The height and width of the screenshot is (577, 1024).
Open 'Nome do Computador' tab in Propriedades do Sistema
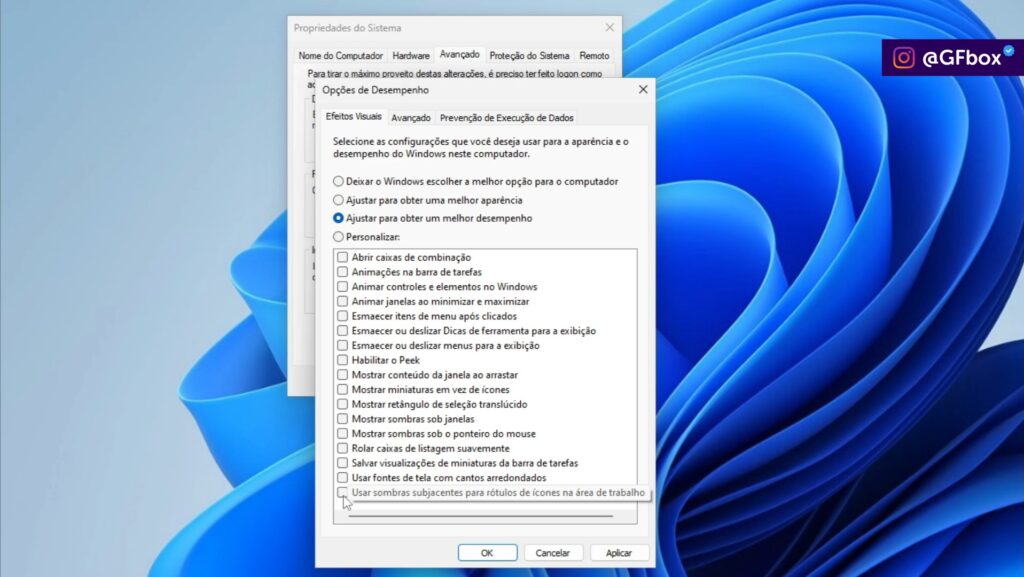(x=340, y=55)
